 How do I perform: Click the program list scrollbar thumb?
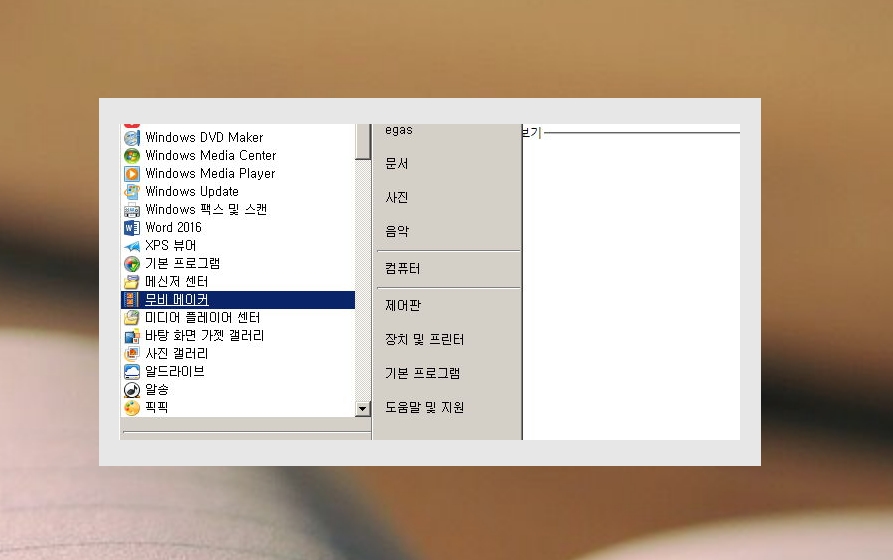(x=362, y=141)
